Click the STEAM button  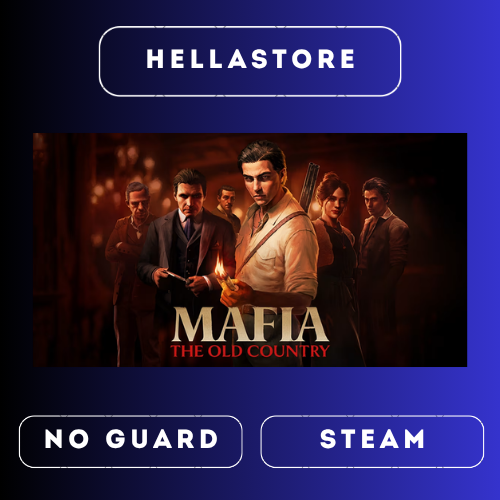[x=372, y=441]
